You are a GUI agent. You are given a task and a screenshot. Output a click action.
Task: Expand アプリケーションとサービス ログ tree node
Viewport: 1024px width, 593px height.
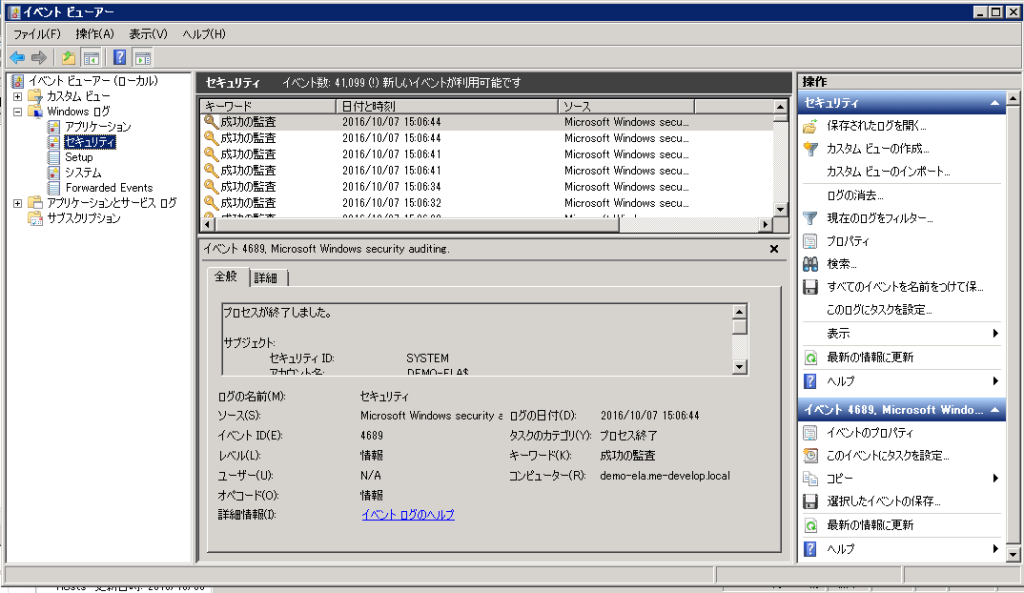click(18, 203)
